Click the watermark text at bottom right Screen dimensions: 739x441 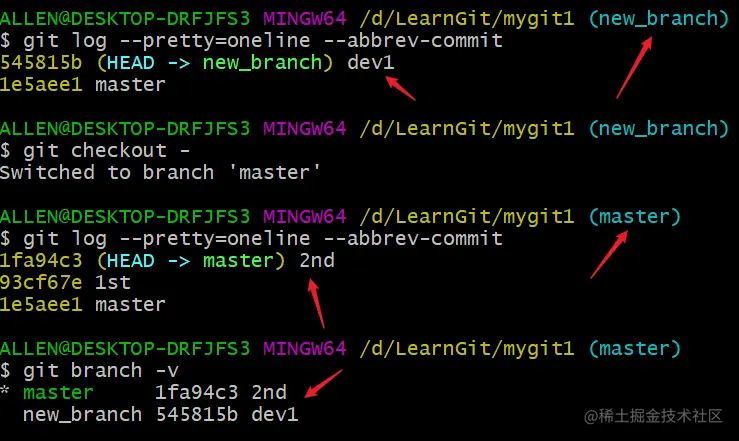(653, 416)
